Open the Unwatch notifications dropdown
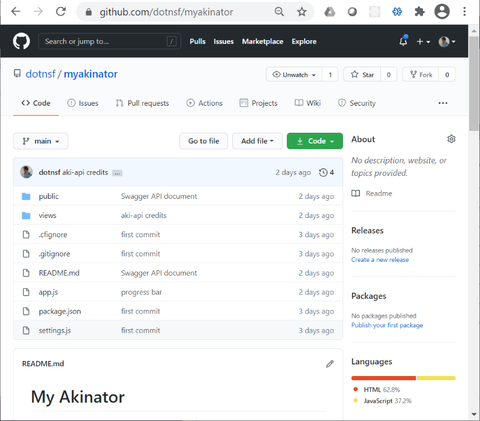The width and height of the screenshot is (480, 421). point(294,74)
